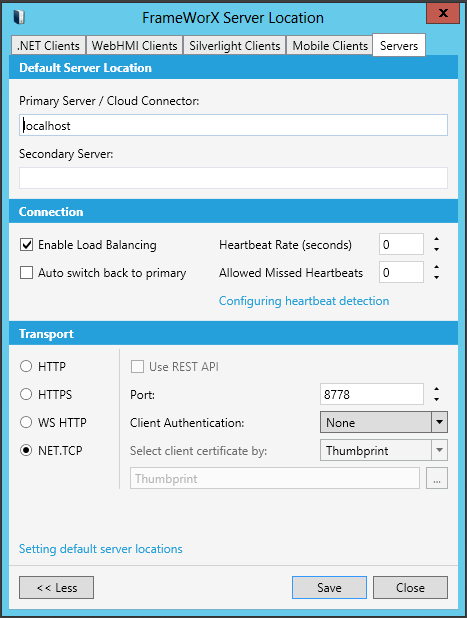
Task: Select the HTTPS transport radio button
Action: pos(26,394)
